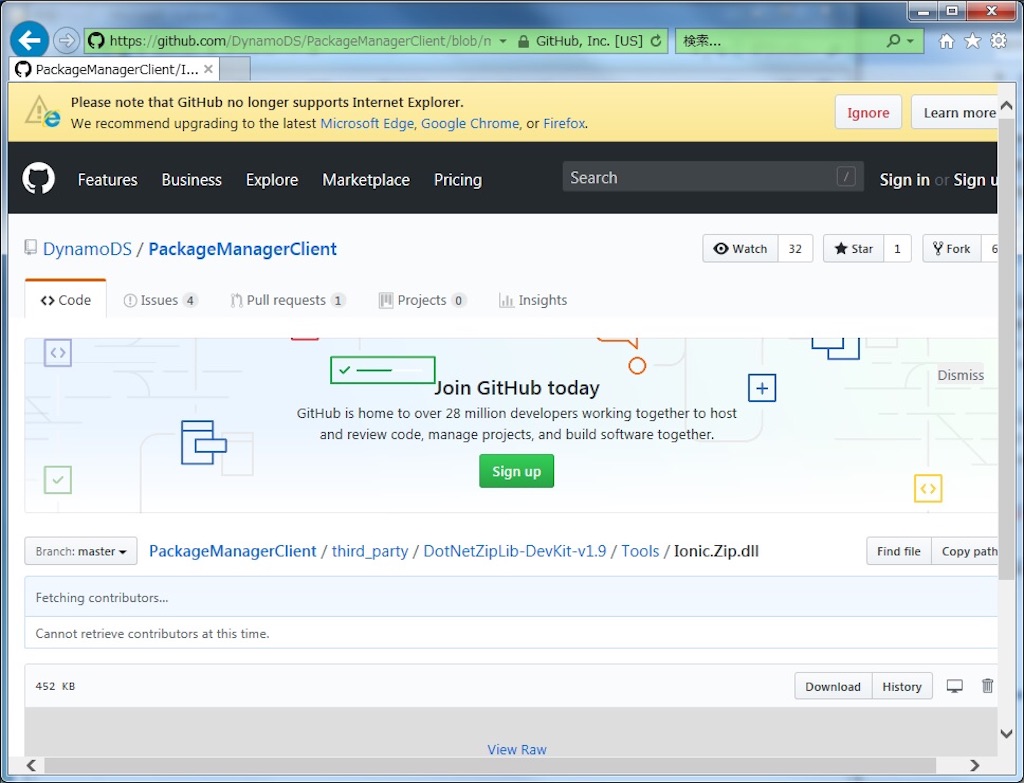The image size is (1024, 783).
Task: Open browser home page icon
Action: pos(946,41)
